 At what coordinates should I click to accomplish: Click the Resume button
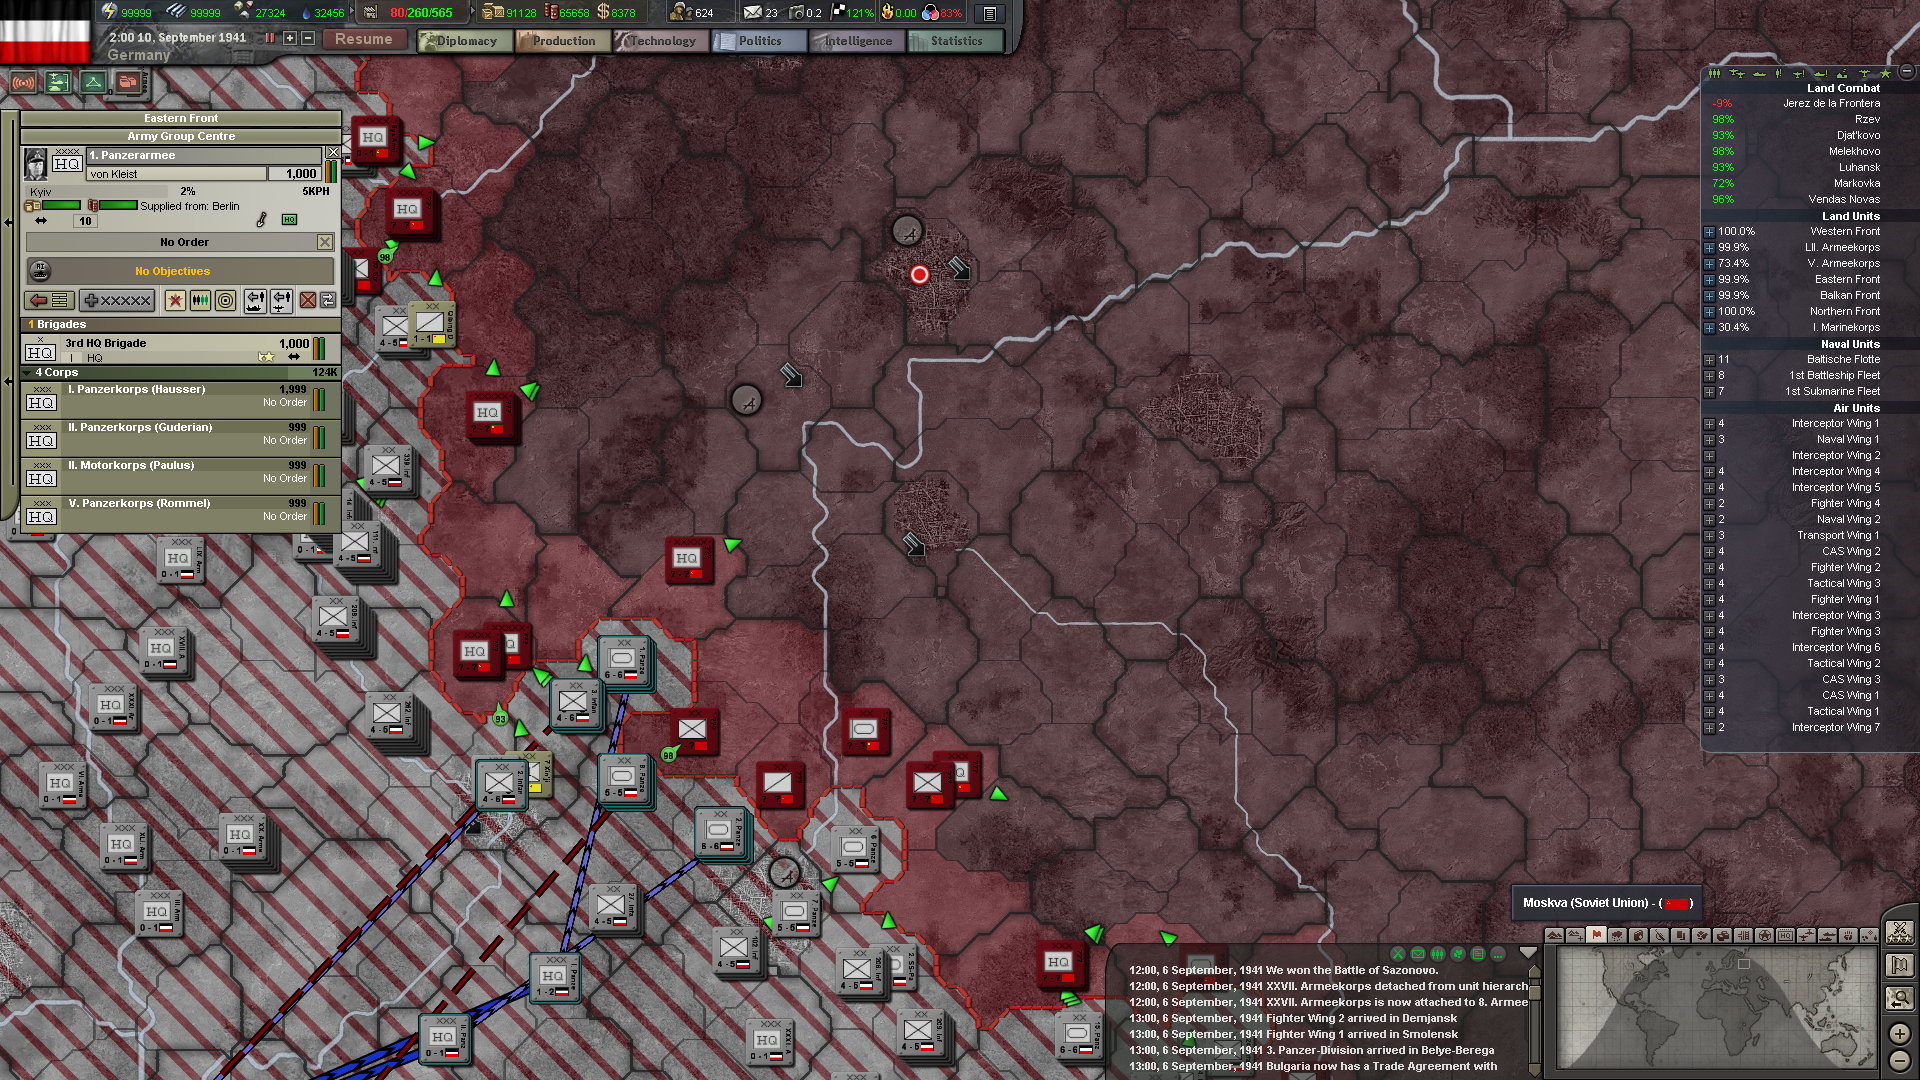364,39
